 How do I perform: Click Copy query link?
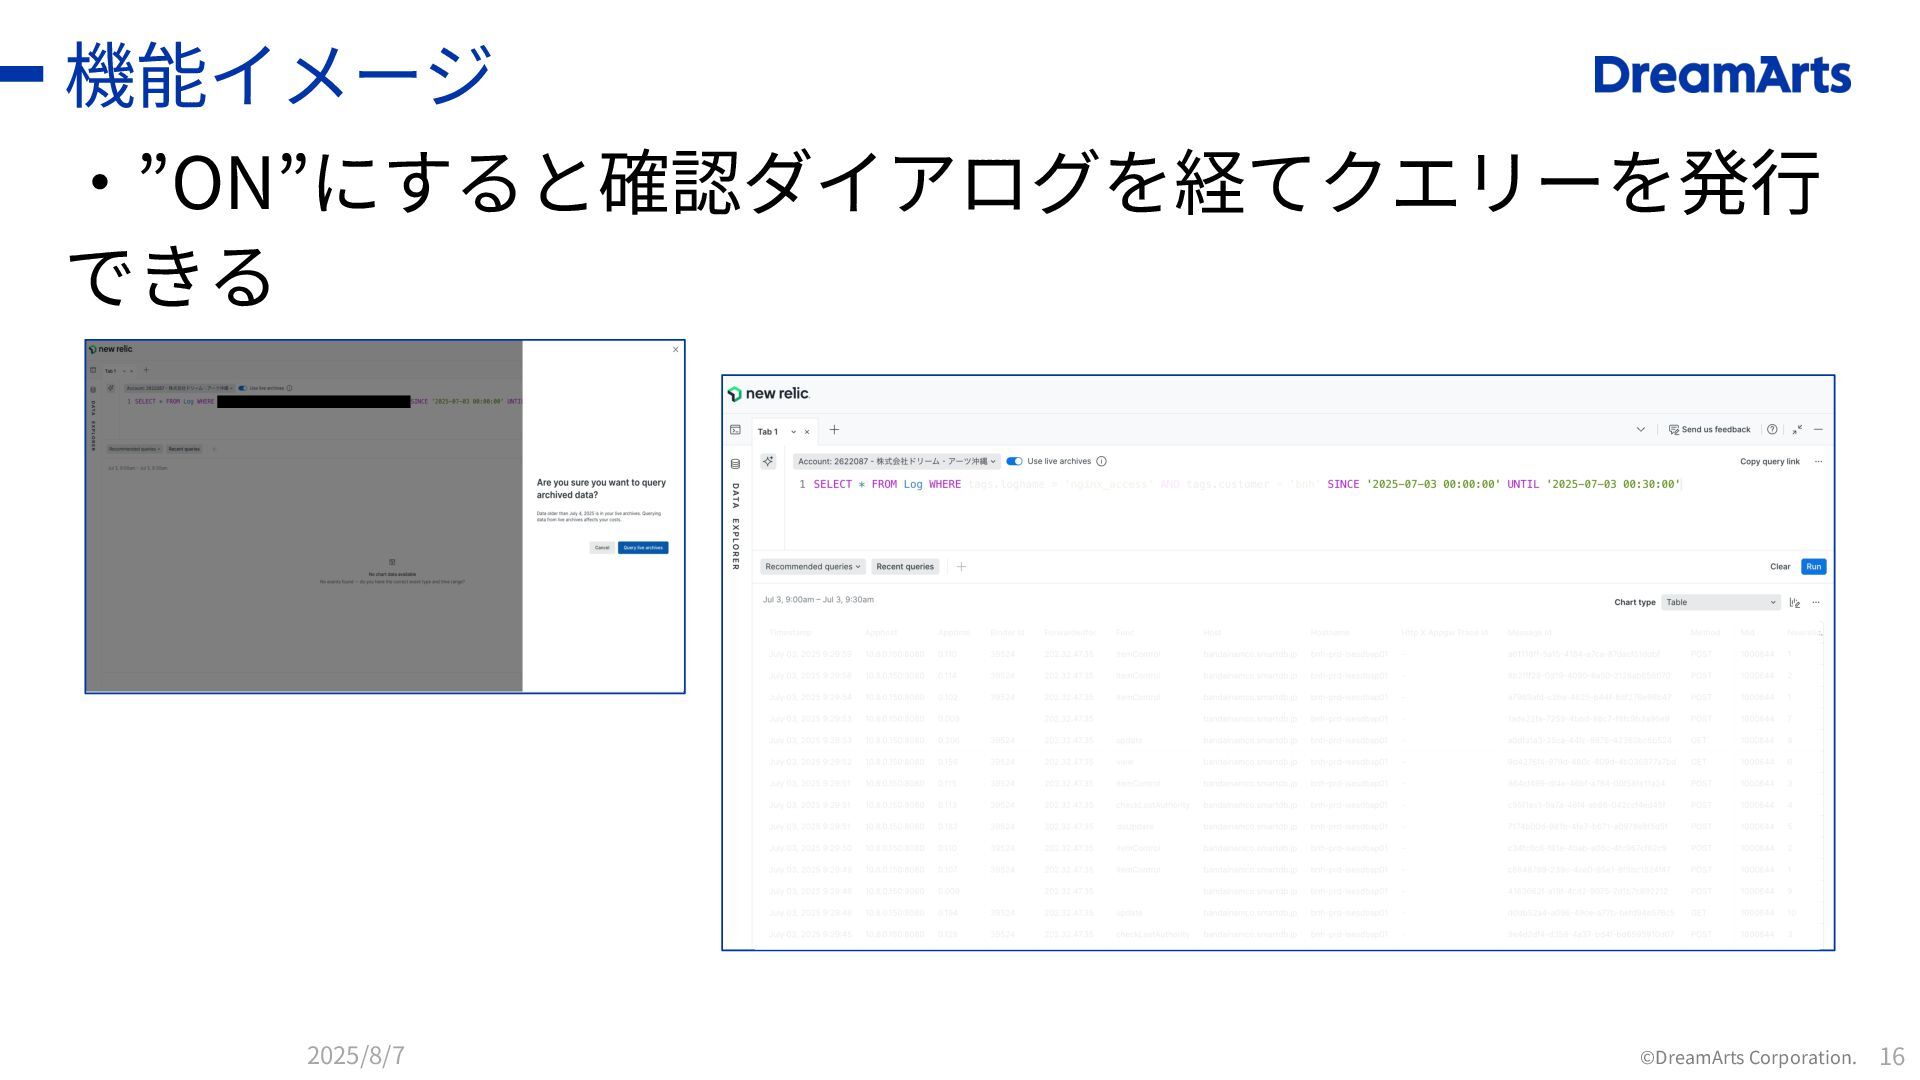click(1769, 462)
